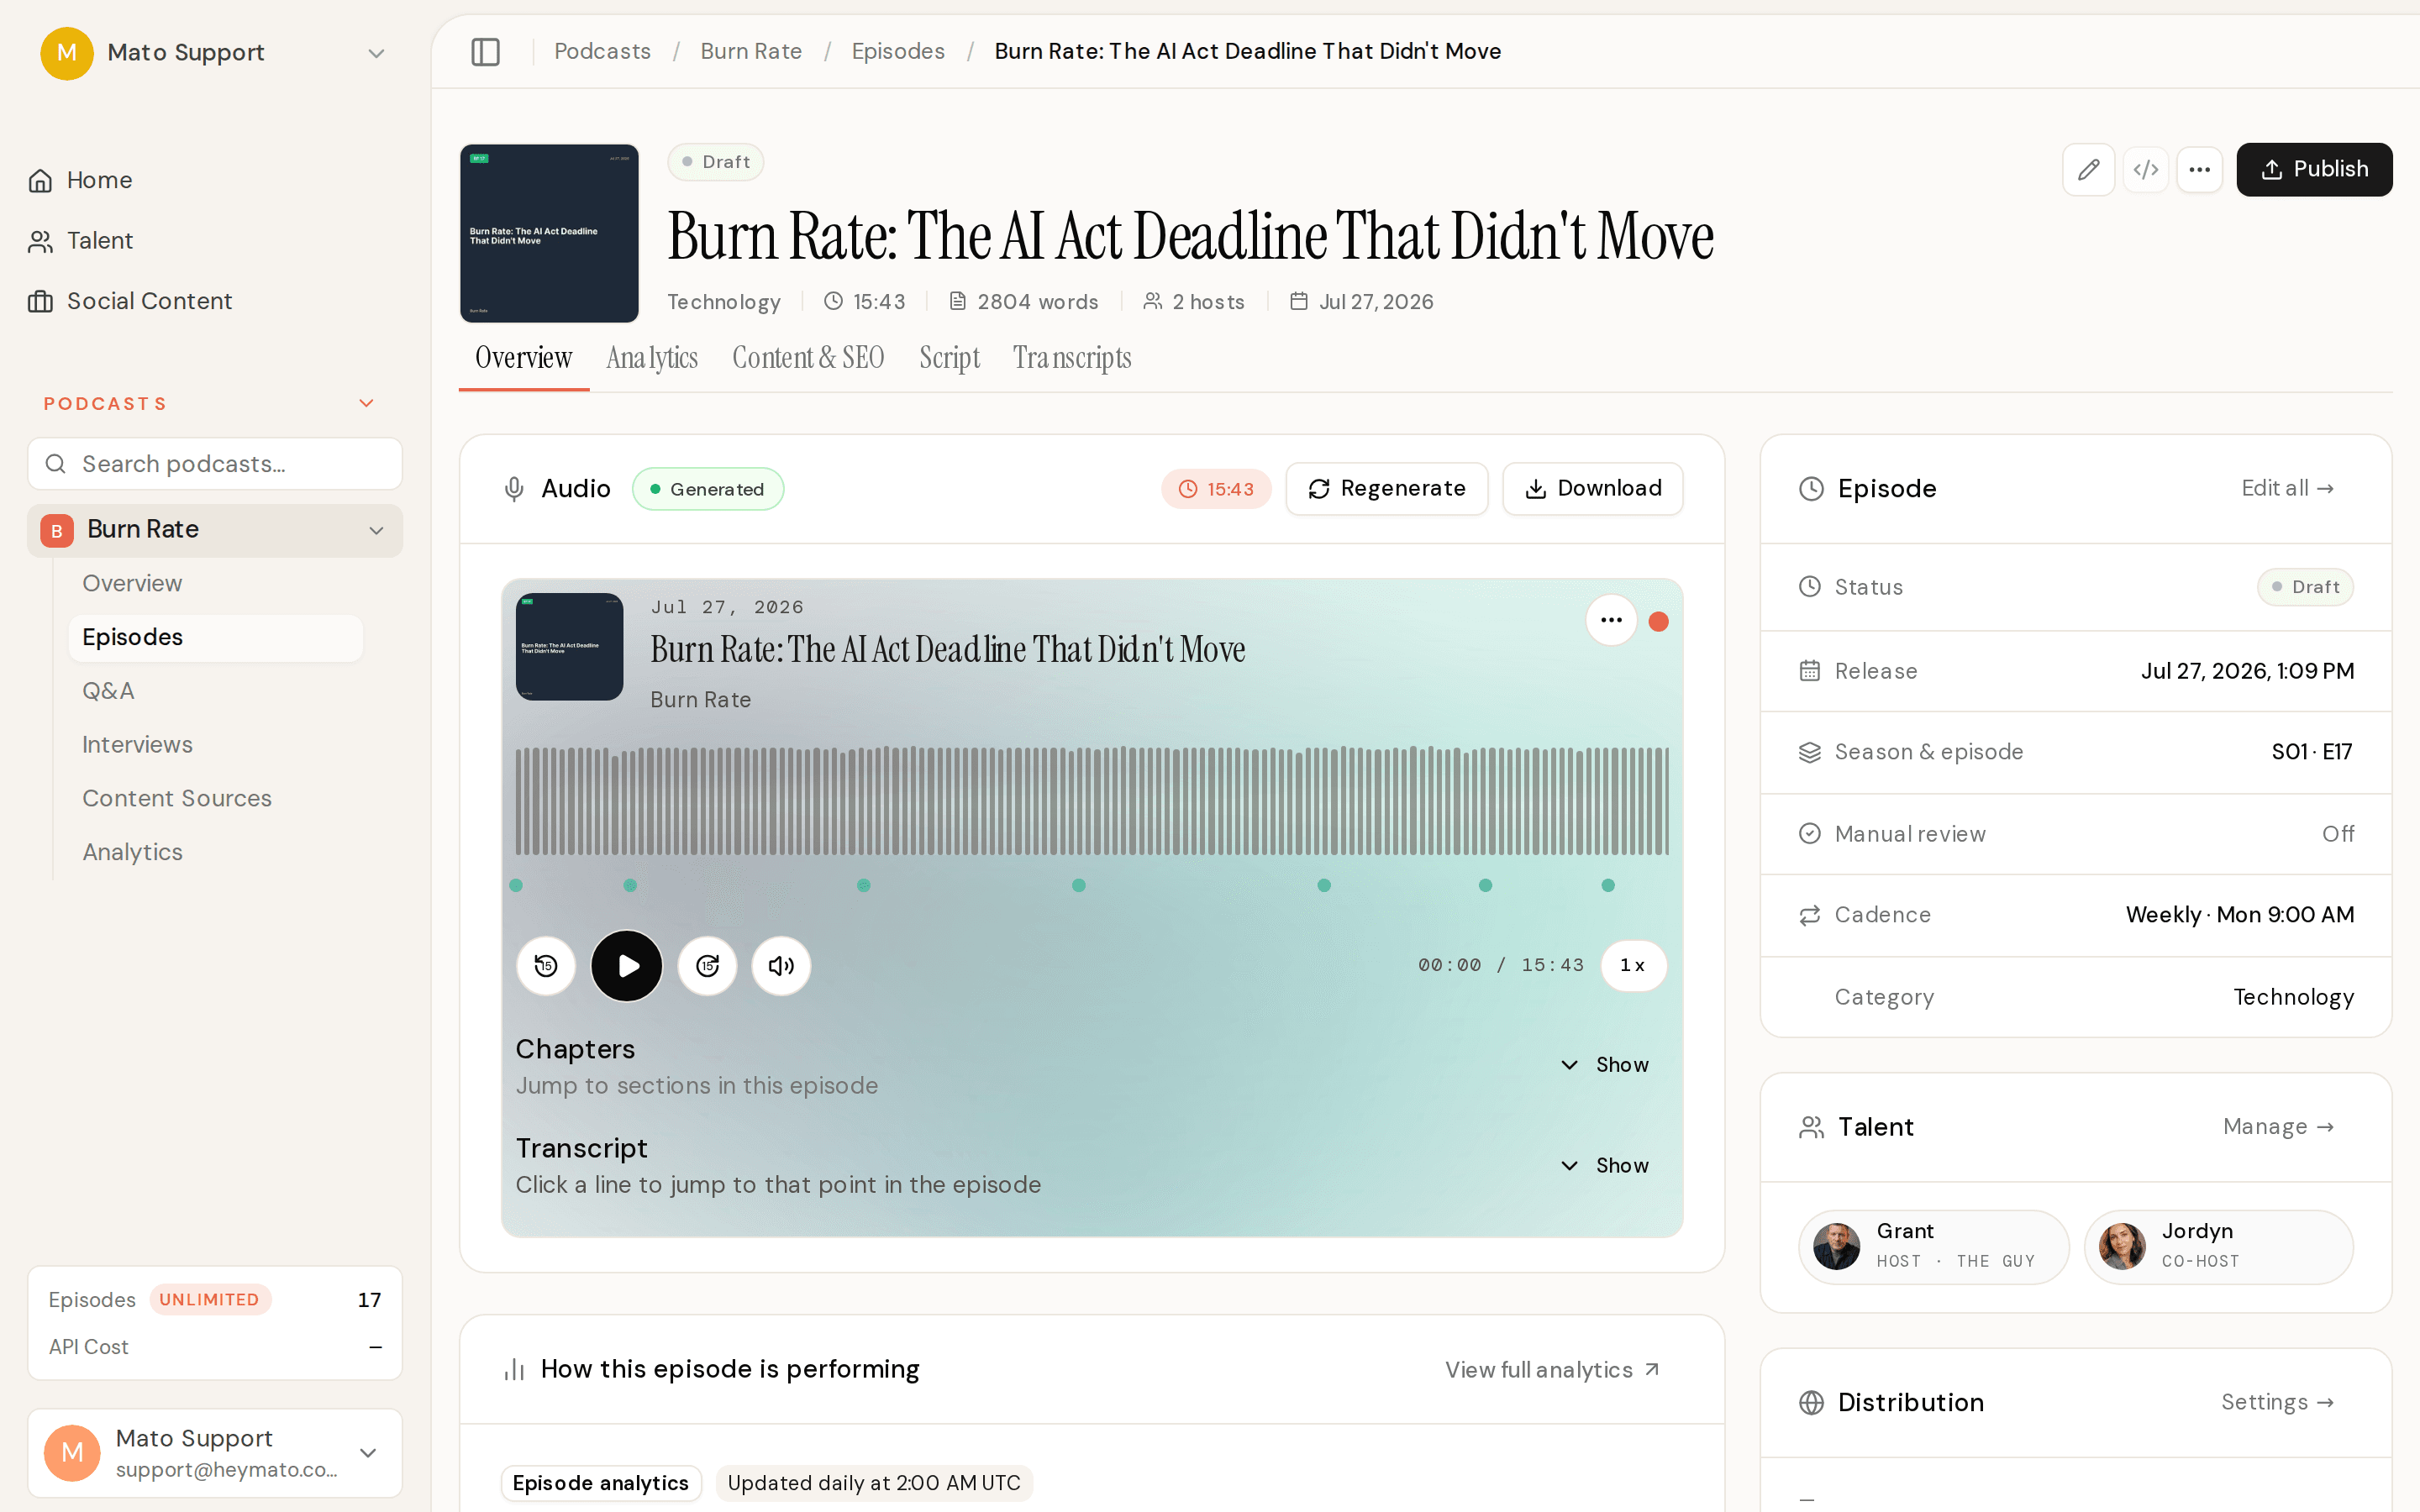Click Edit all in Episode panel
The width and height of the screenshot is (2420, 1512).
click(2288, 489)
